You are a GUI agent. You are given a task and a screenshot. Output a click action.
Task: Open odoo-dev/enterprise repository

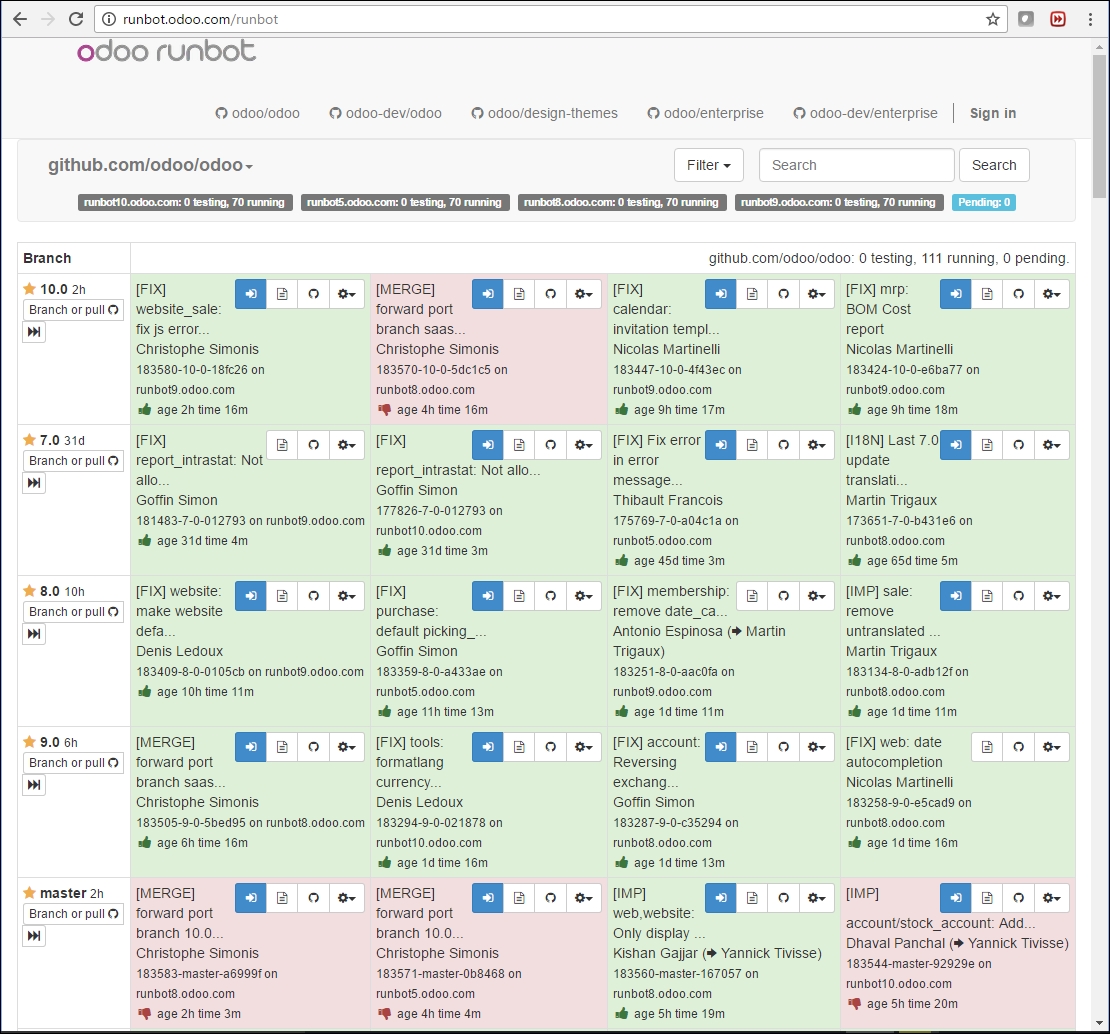[865, 113]
